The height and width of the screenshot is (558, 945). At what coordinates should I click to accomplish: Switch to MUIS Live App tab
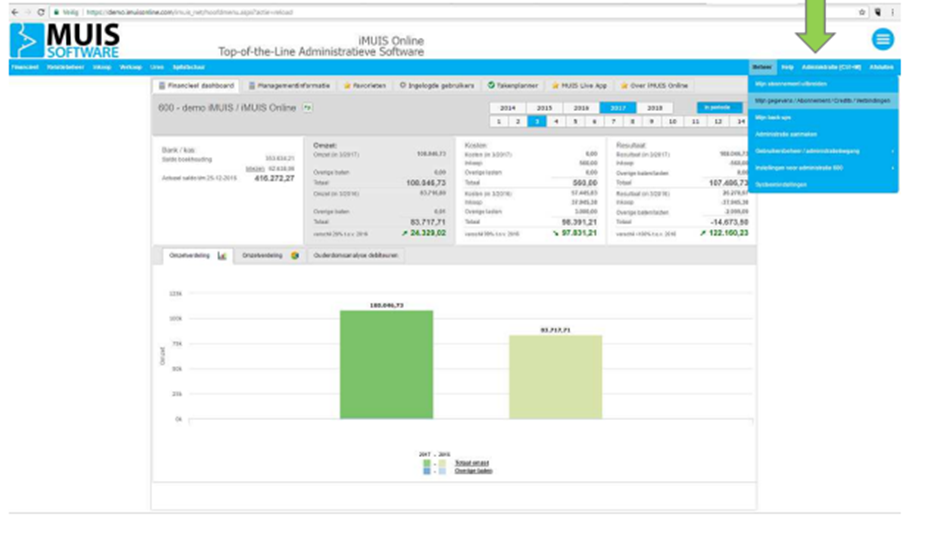click(580, 86)
